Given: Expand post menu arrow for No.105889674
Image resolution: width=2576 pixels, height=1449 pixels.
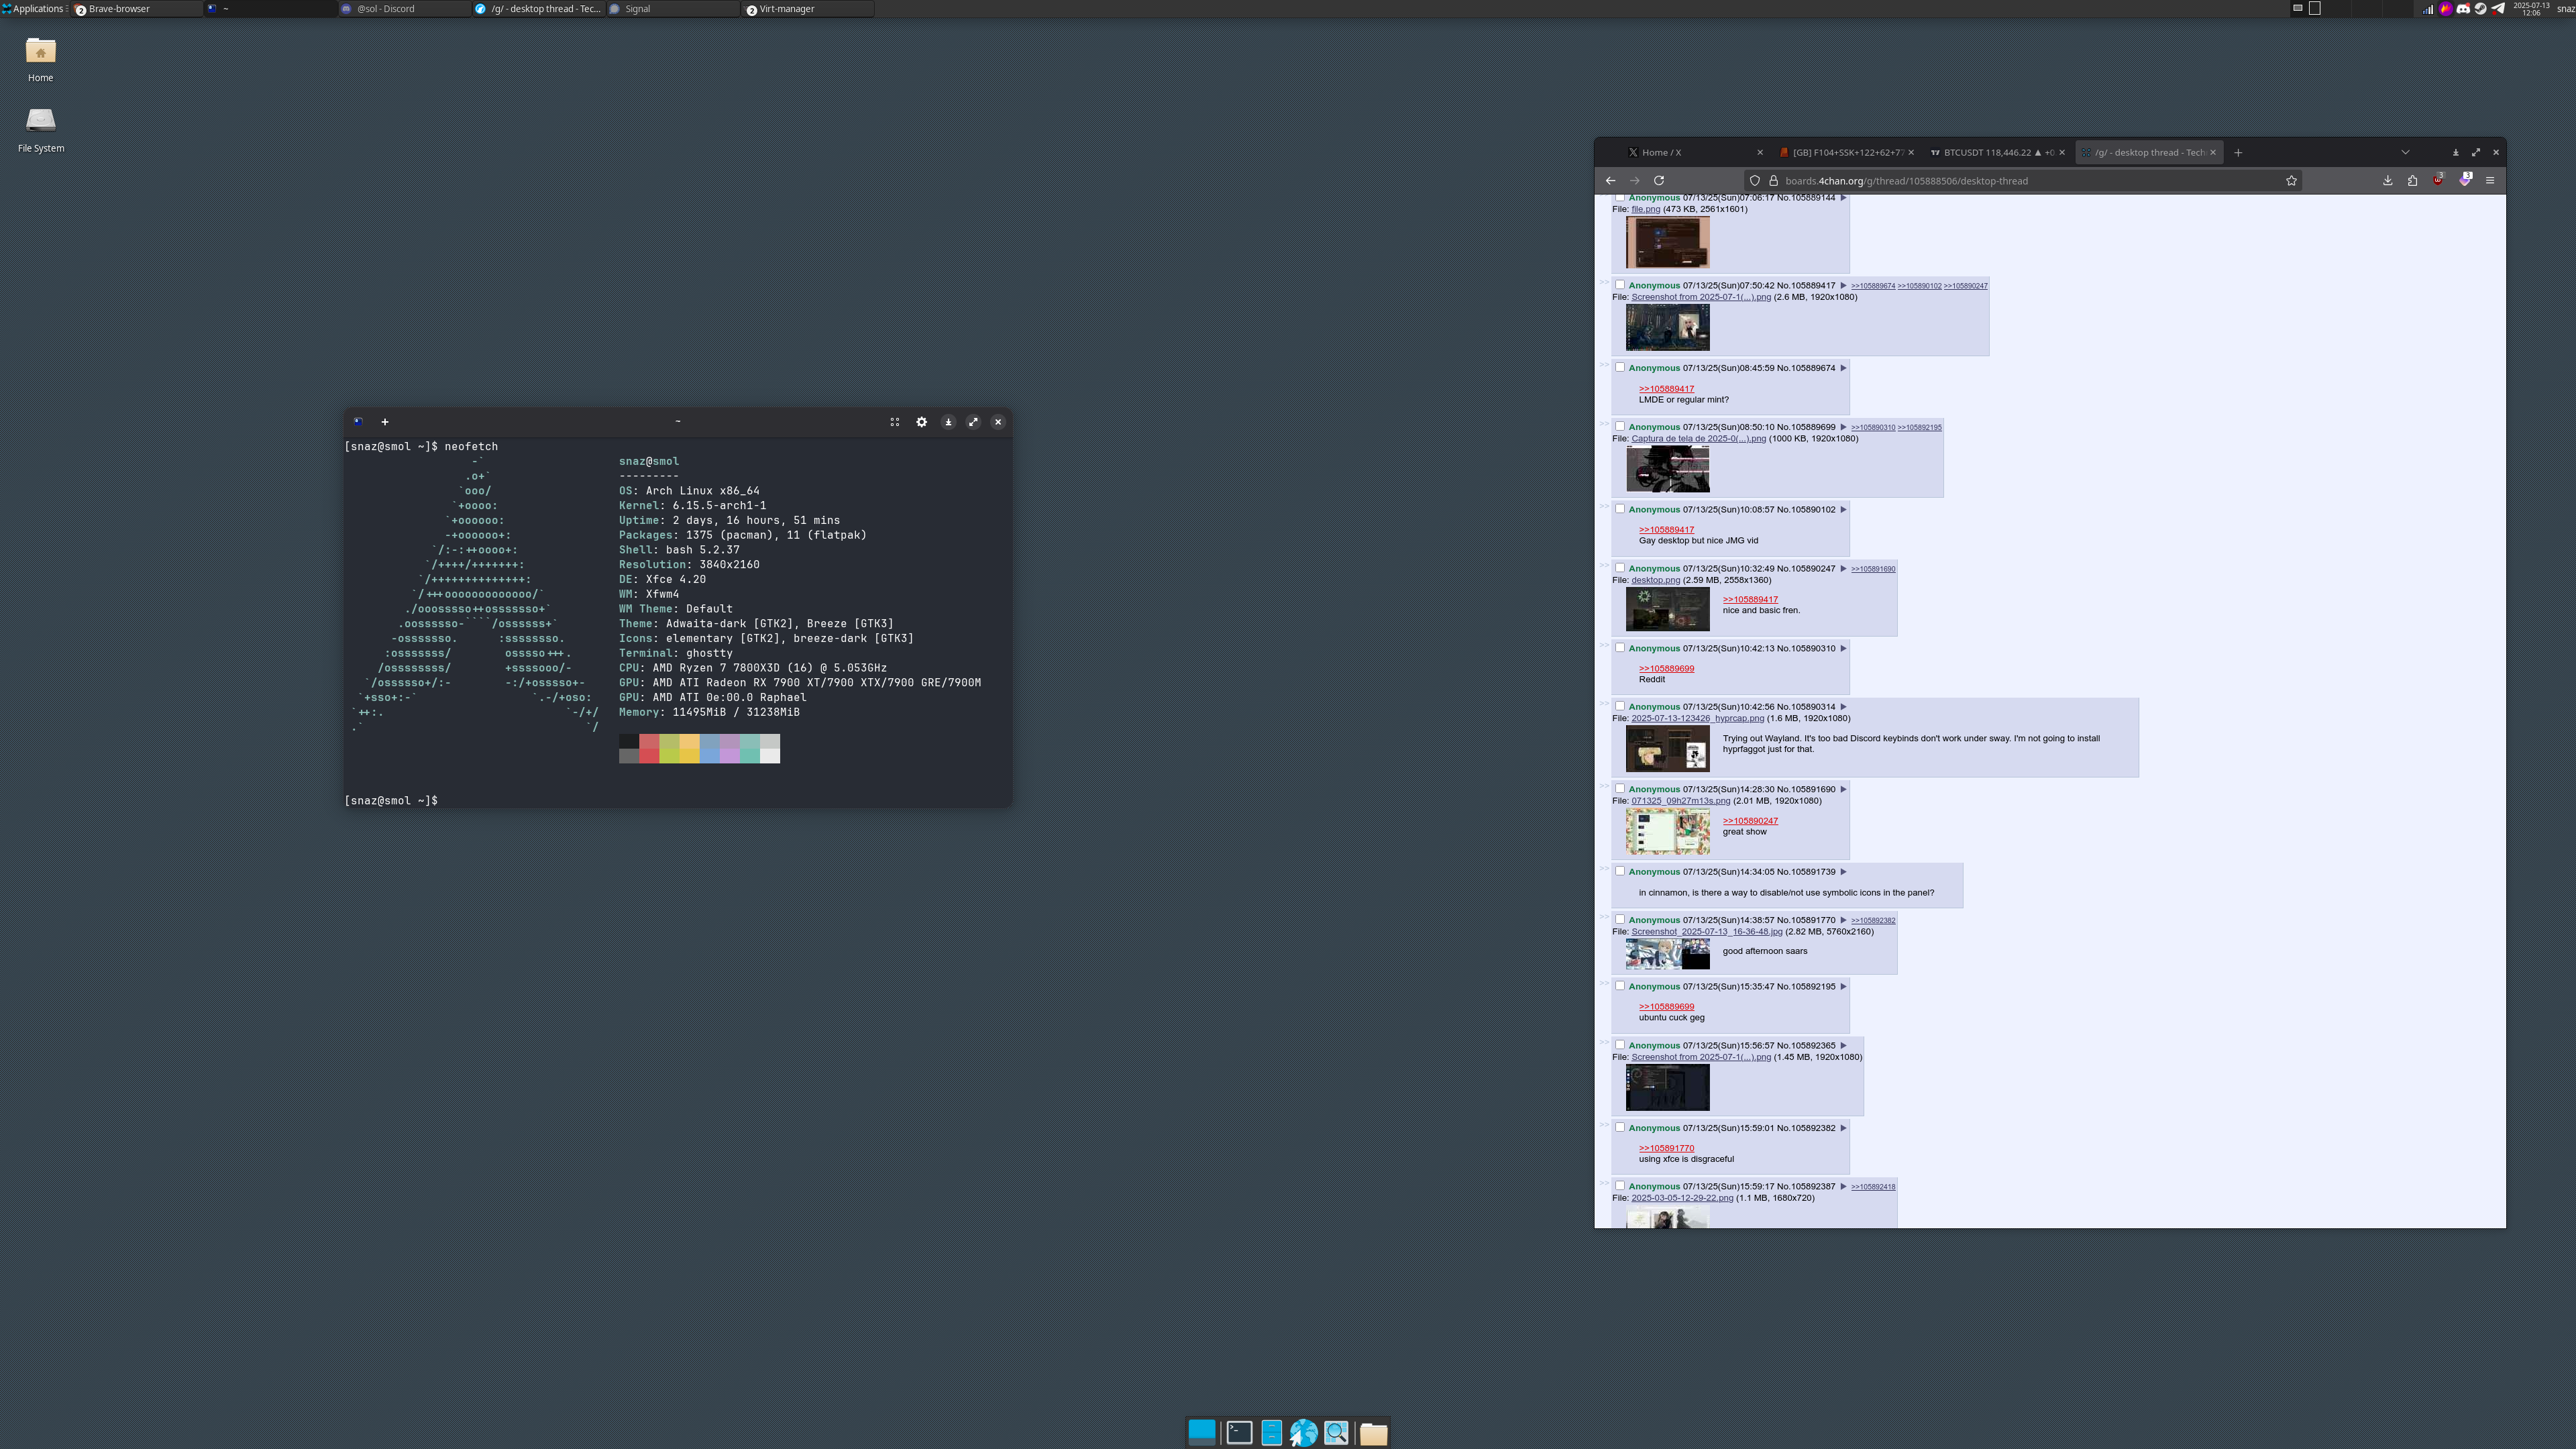Looking at the screenshot, I should (1843, 368).
